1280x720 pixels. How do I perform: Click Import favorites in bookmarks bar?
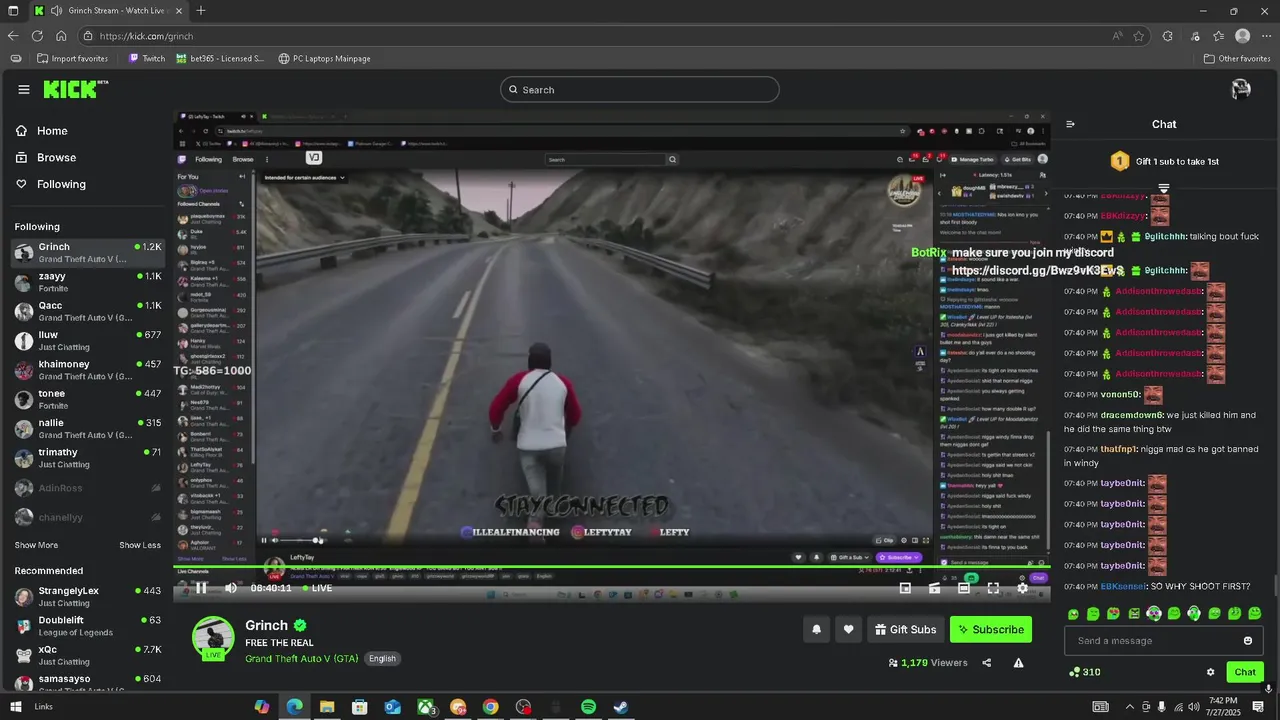pyautogui.click(x=72, y=59)
